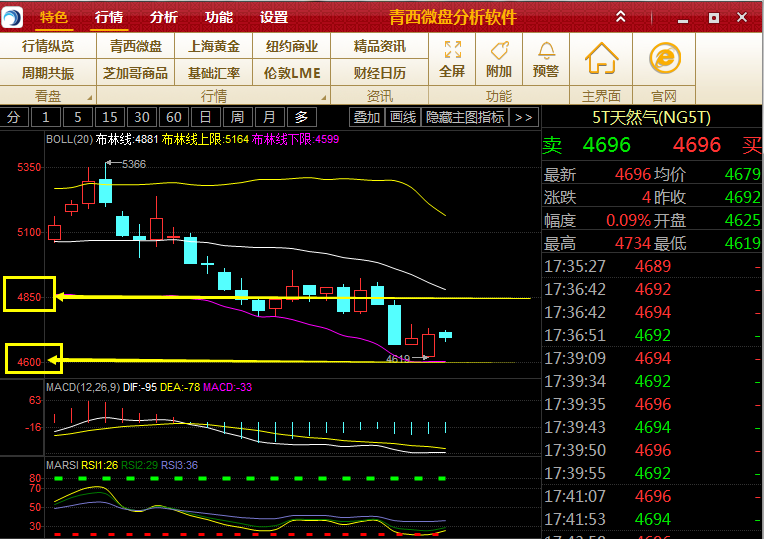Expand more chart tools with >> button
This screenshot has width=764, height=539.
[x=524, y=117]
